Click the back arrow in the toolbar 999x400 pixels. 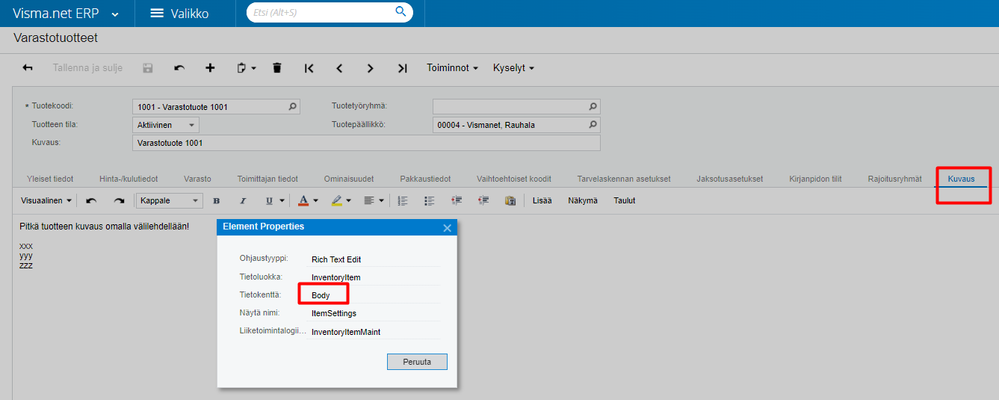(27, 68)
